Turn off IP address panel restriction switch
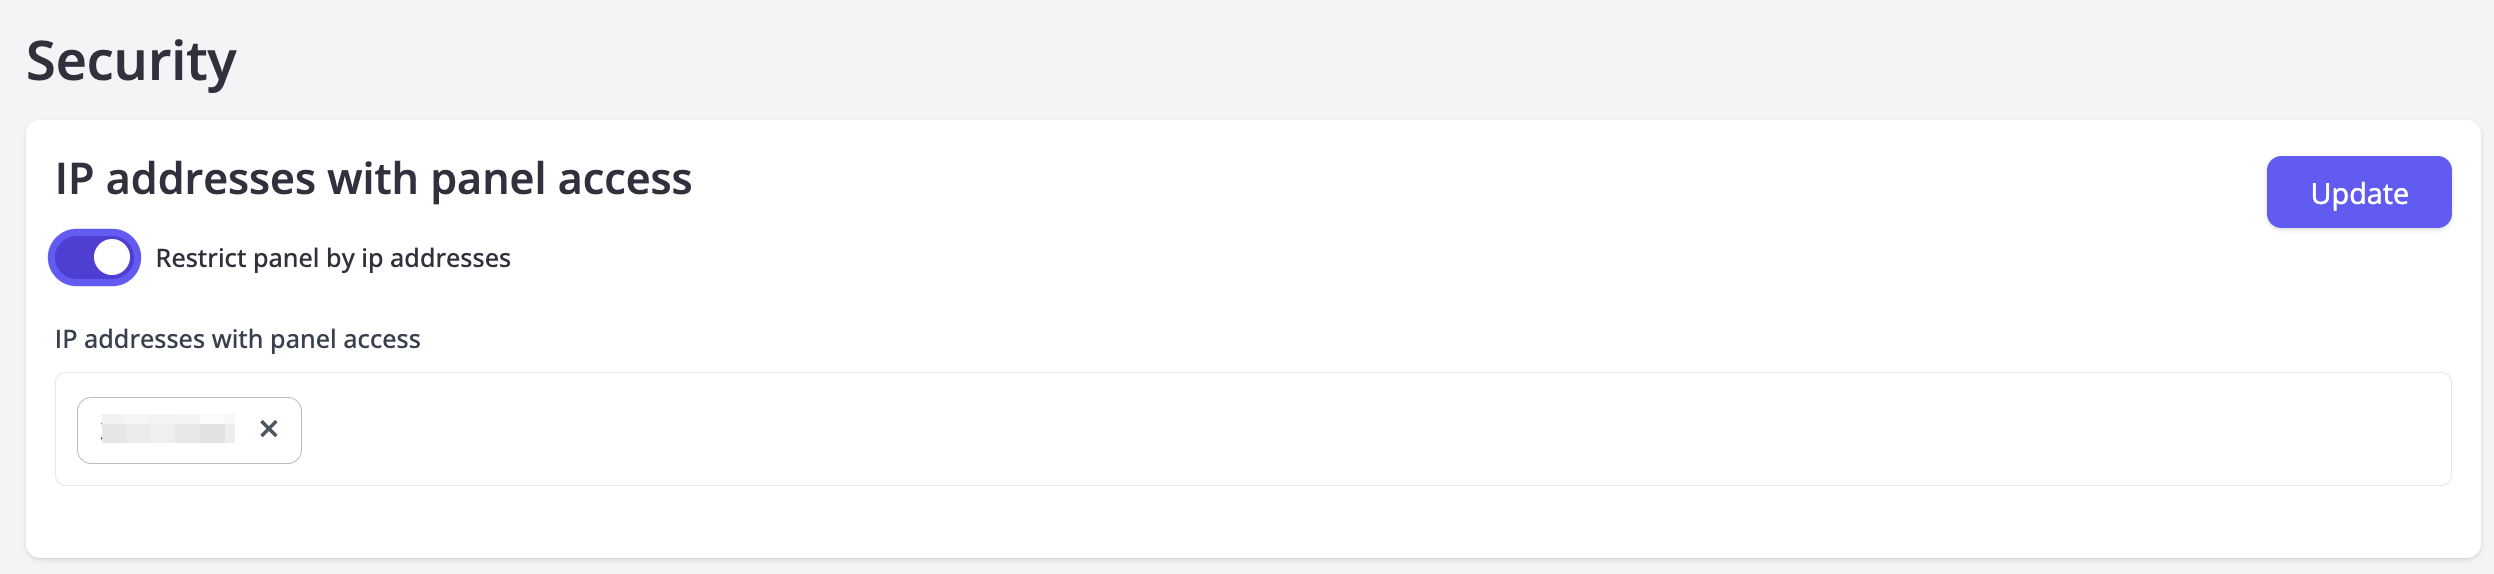Screen dimensions: 2494x574 coord(95,258)
